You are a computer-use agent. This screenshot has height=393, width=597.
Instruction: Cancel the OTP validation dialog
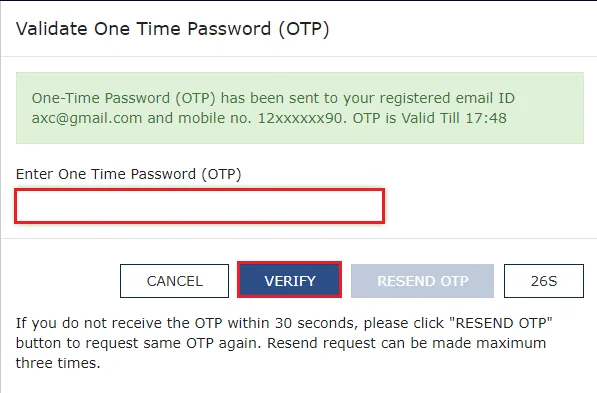click(174, 281)
